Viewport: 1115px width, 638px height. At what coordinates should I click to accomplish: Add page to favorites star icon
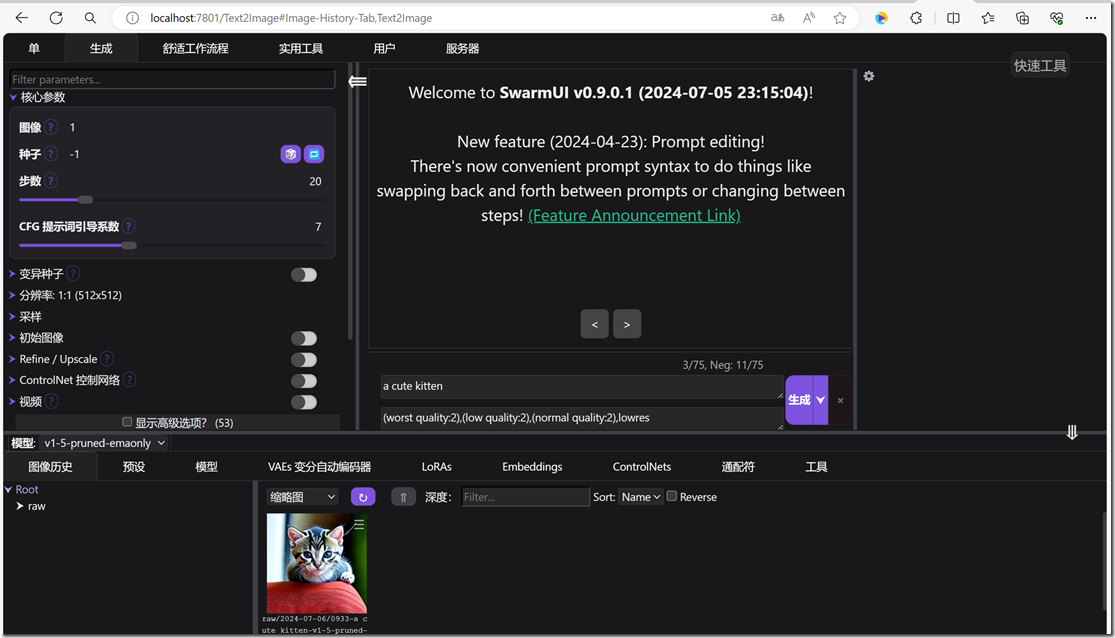pos(840,18)
